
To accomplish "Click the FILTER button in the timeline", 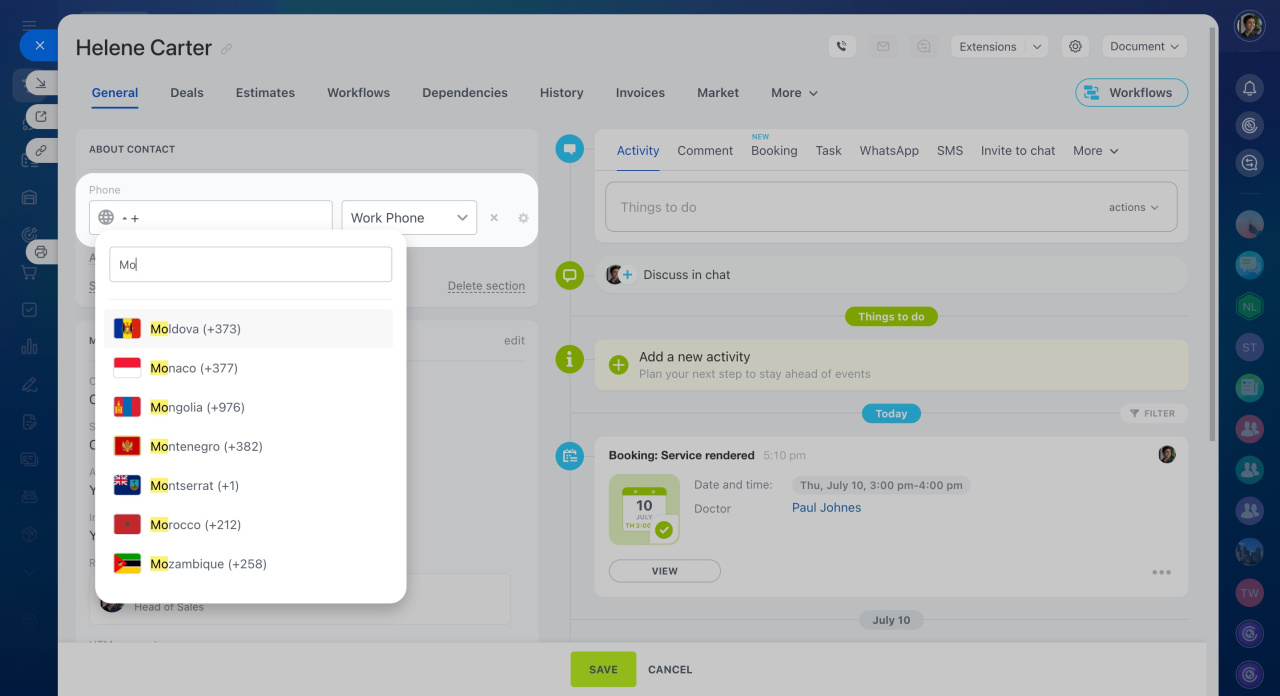I will click(x=1152, y=413).
